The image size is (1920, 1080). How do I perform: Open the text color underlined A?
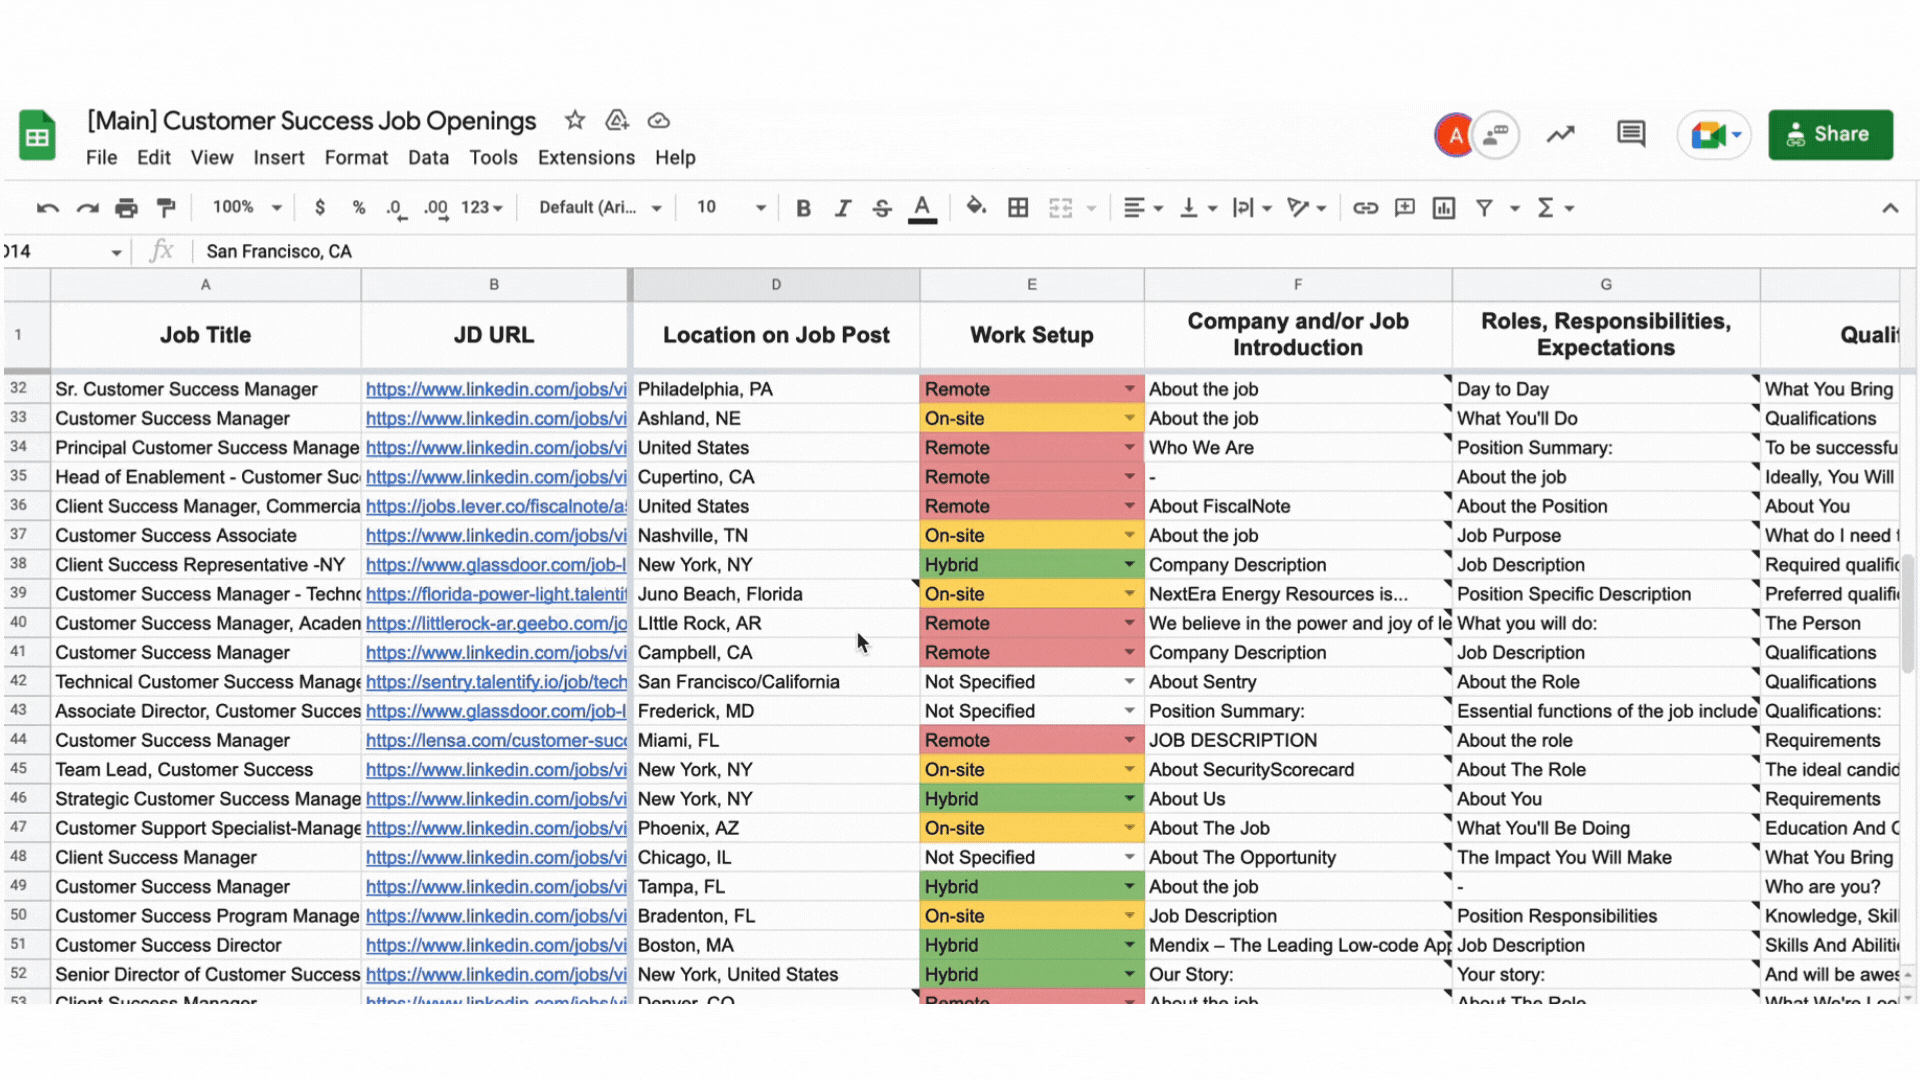pos(922,208)
